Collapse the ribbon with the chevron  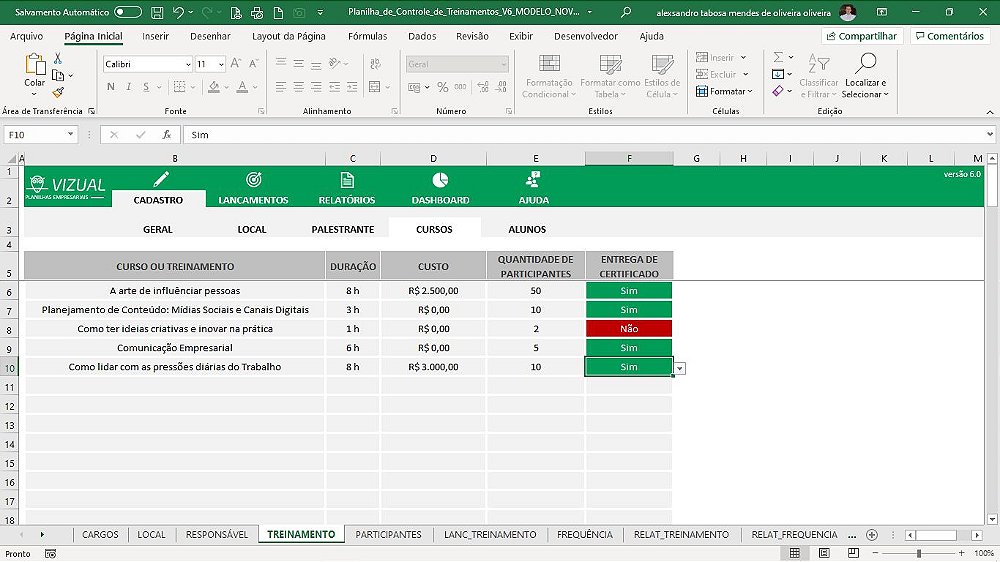coord(990,112)
